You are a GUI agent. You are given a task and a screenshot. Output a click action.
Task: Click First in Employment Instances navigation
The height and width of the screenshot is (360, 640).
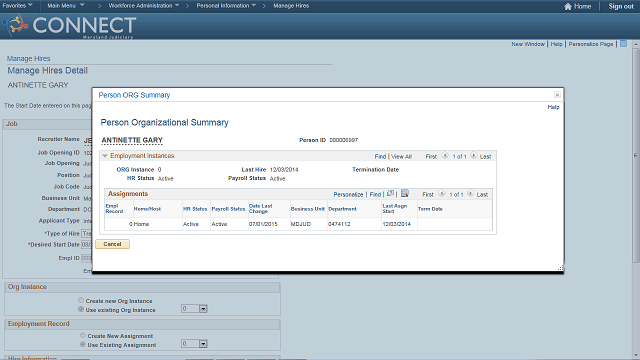pyautogui.click(x=431, y=156)
